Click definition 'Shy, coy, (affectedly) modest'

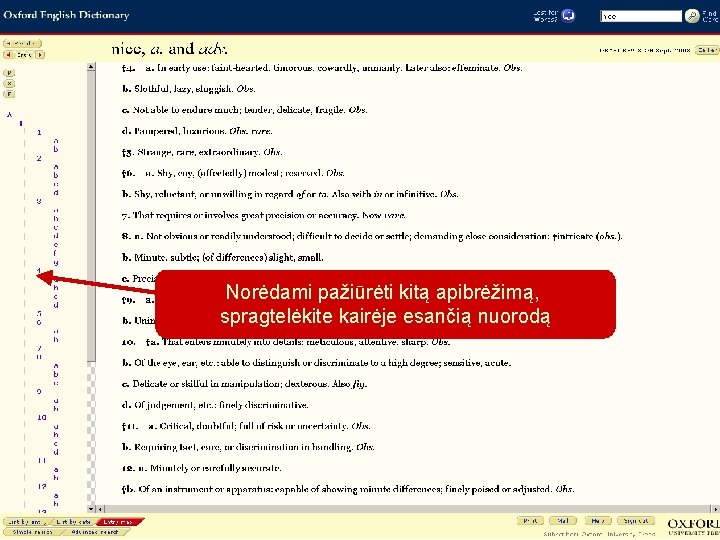[x=233, y=173]
